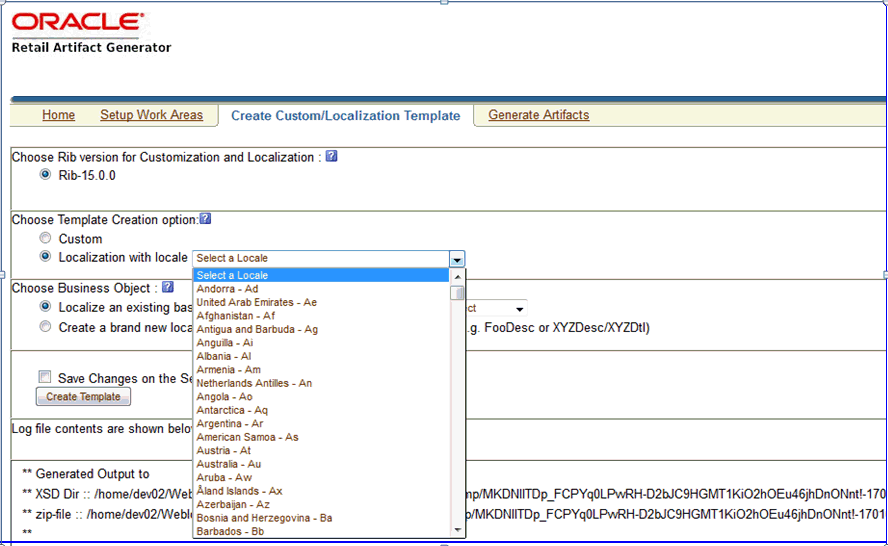Select Armenia - Am locale

(x=321, y=370)
